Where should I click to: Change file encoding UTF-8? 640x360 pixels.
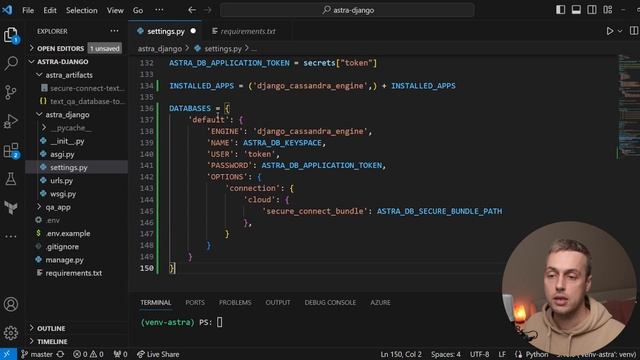(x=480, y=354)
